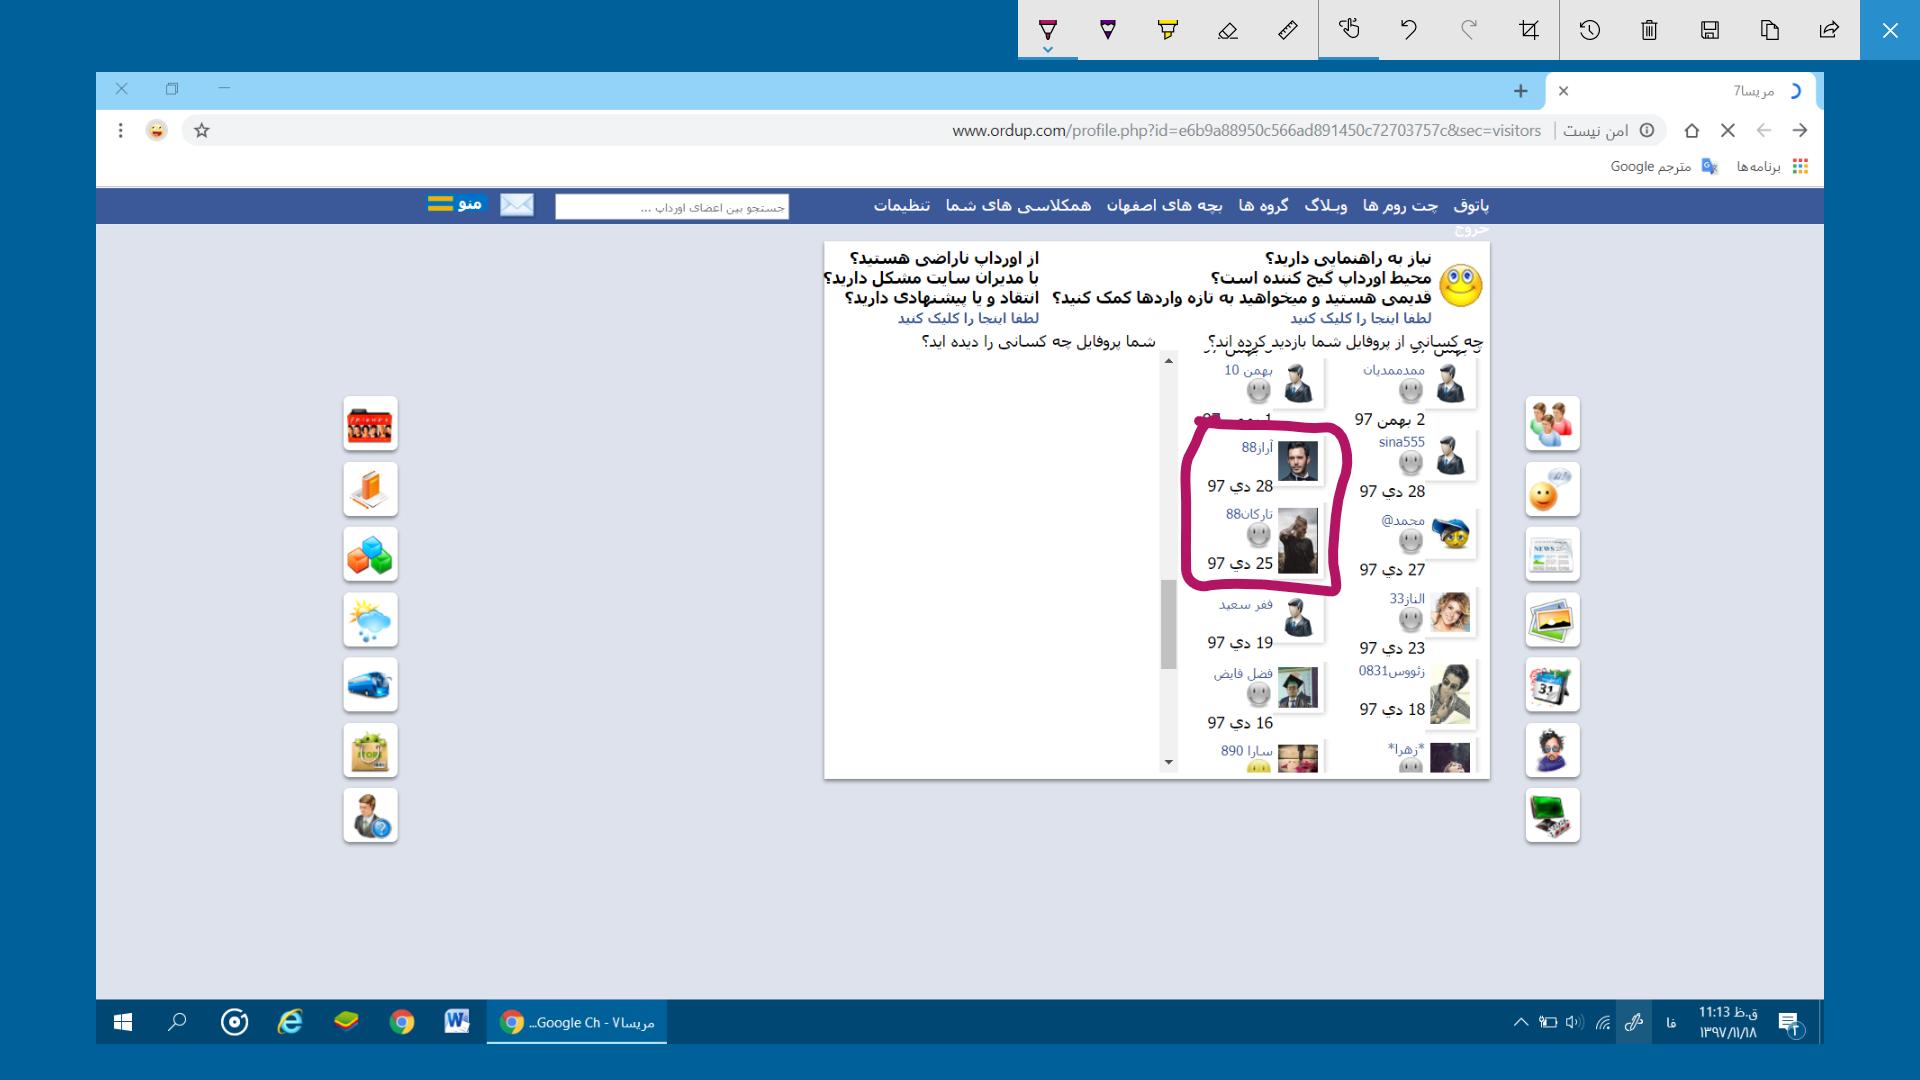Click visitor list scroll down arrow
The image size is (1920, 1080).
tap(1168, 762)
